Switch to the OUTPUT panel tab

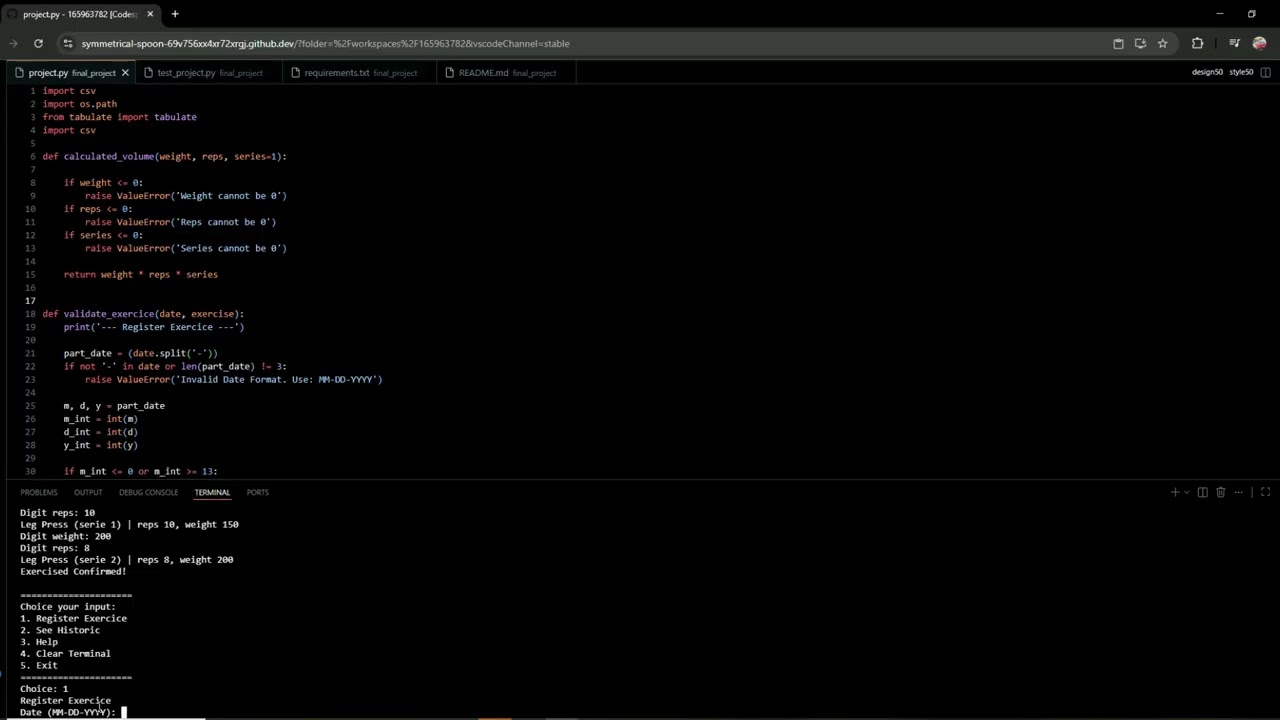click(88, 492)
